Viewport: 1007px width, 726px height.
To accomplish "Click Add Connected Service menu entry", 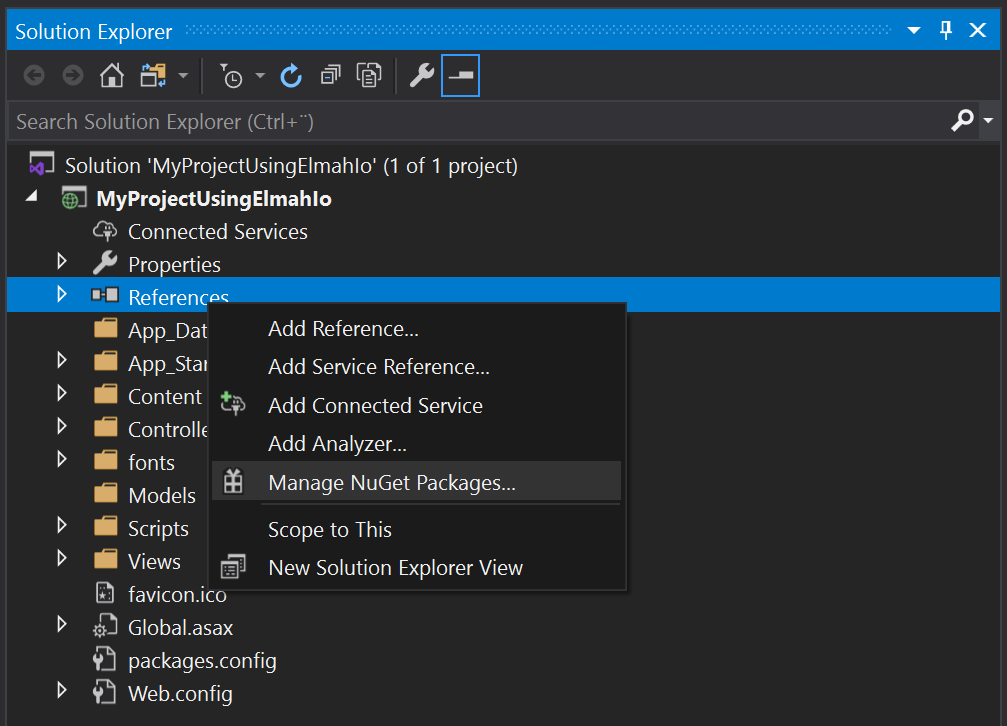I will pos(375,406).
